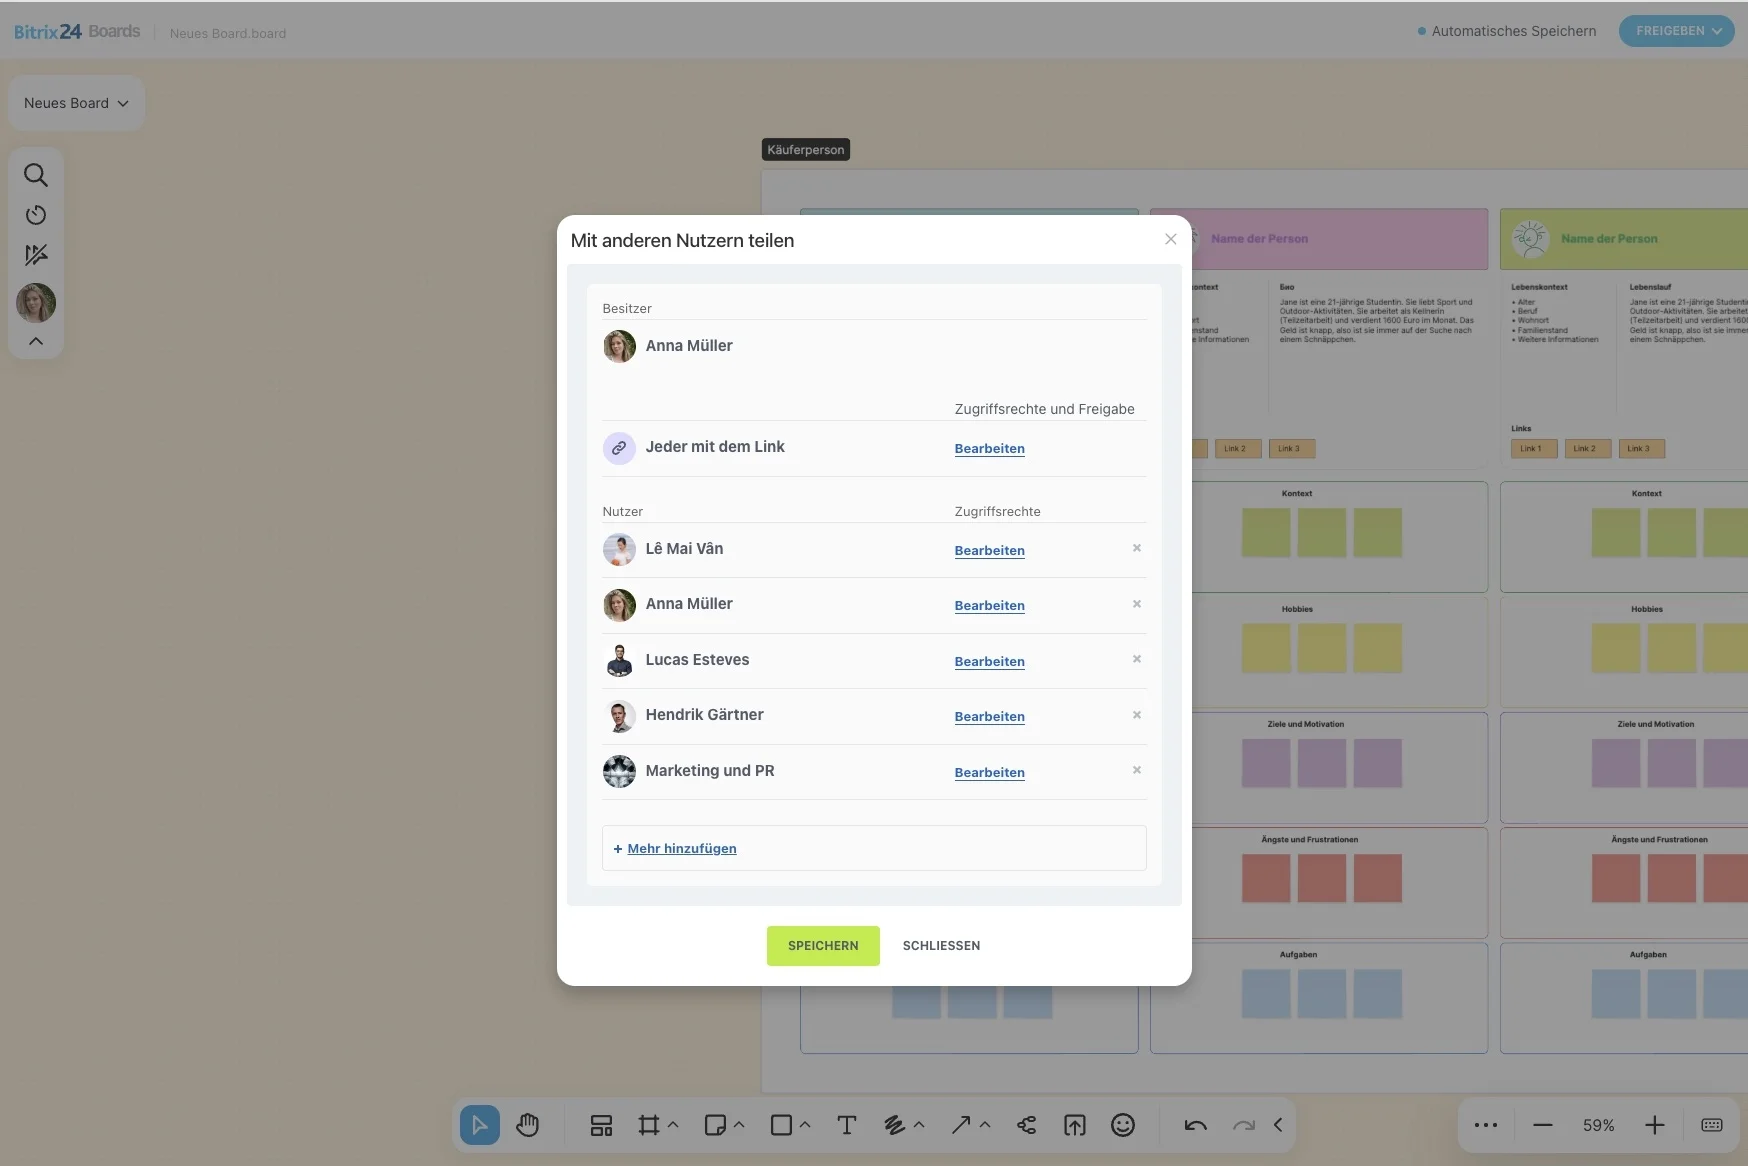The height and width of the screenshot is (1166, 1748).
Task: Select the frame tool icon
Action: [649, 1125]
